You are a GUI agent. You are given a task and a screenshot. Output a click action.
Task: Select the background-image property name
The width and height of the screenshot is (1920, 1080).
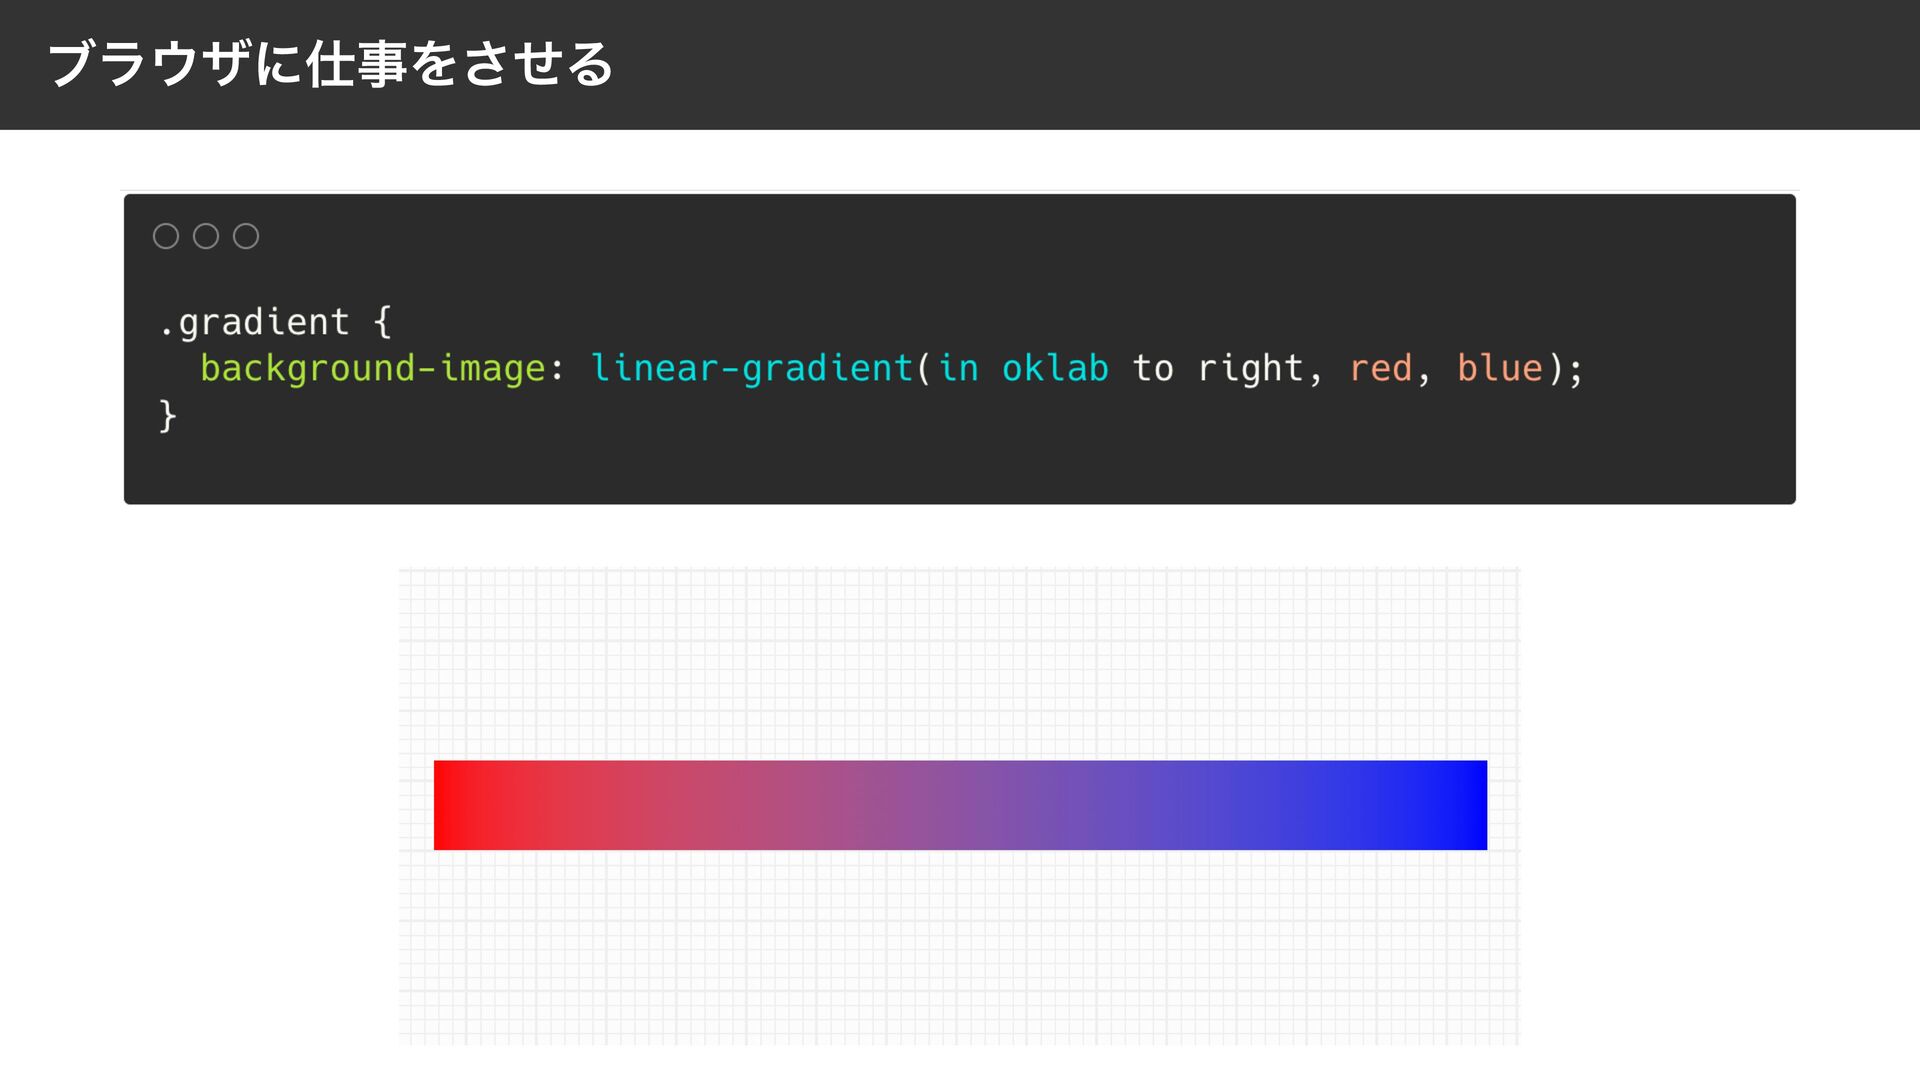click(372, 368)
